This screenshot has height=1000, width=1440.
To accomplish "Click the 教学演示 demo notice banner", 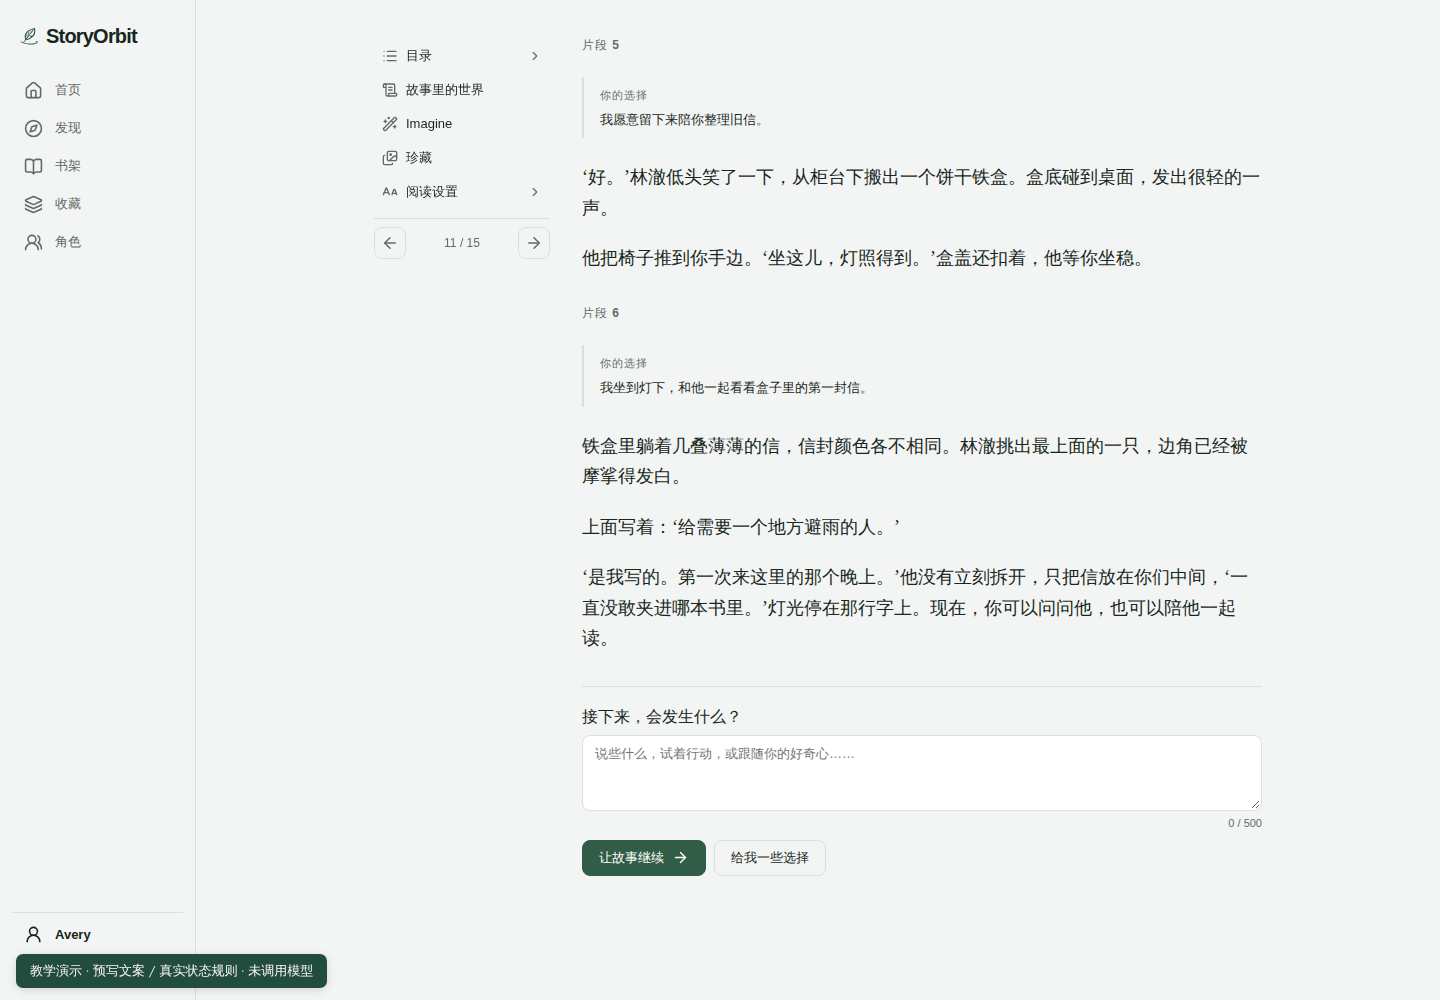I will tap(172, 971).
